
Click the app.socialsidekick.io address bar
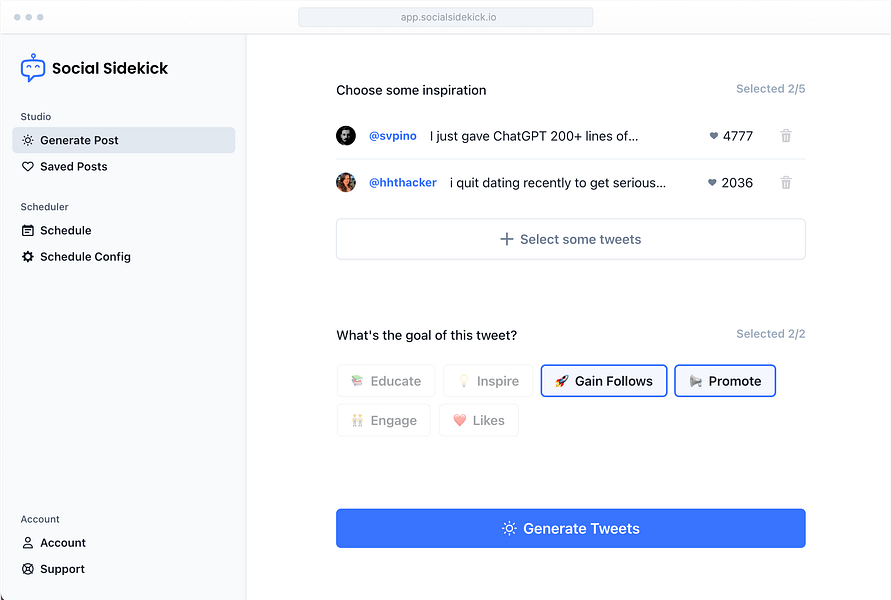446,17
